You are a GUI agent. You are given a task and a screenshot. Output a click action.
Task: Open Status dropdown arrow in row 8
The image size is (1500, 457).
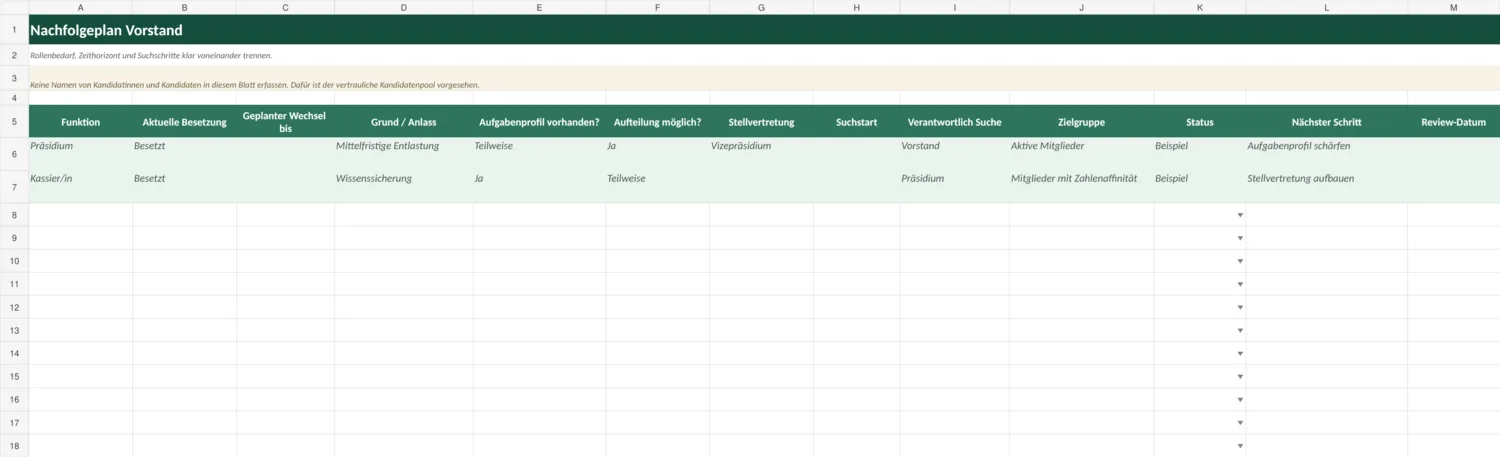[1240, 215]
